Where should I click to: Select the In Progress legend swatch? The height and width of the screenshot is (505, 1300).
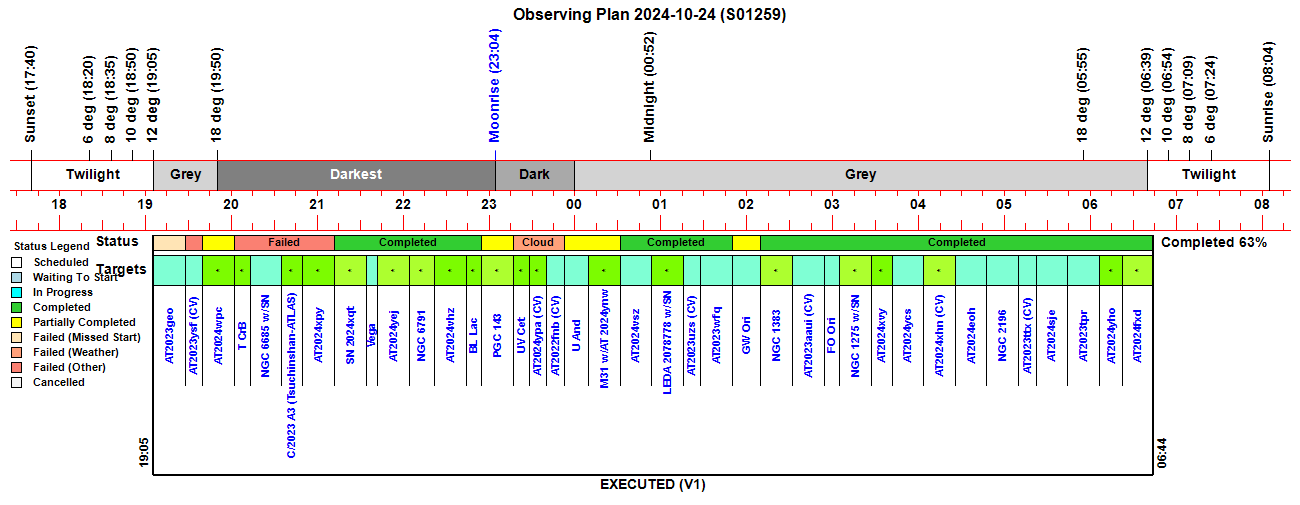(x=15, y=293)
